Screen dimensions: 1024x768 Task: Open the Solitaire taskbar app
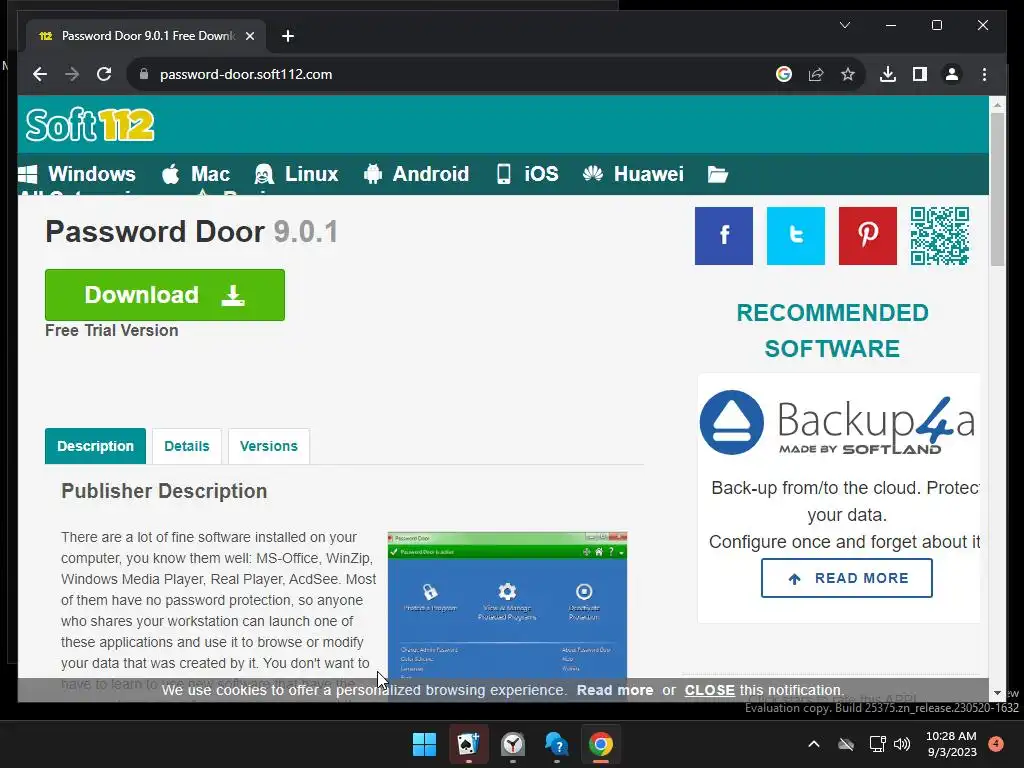(468, 744)
